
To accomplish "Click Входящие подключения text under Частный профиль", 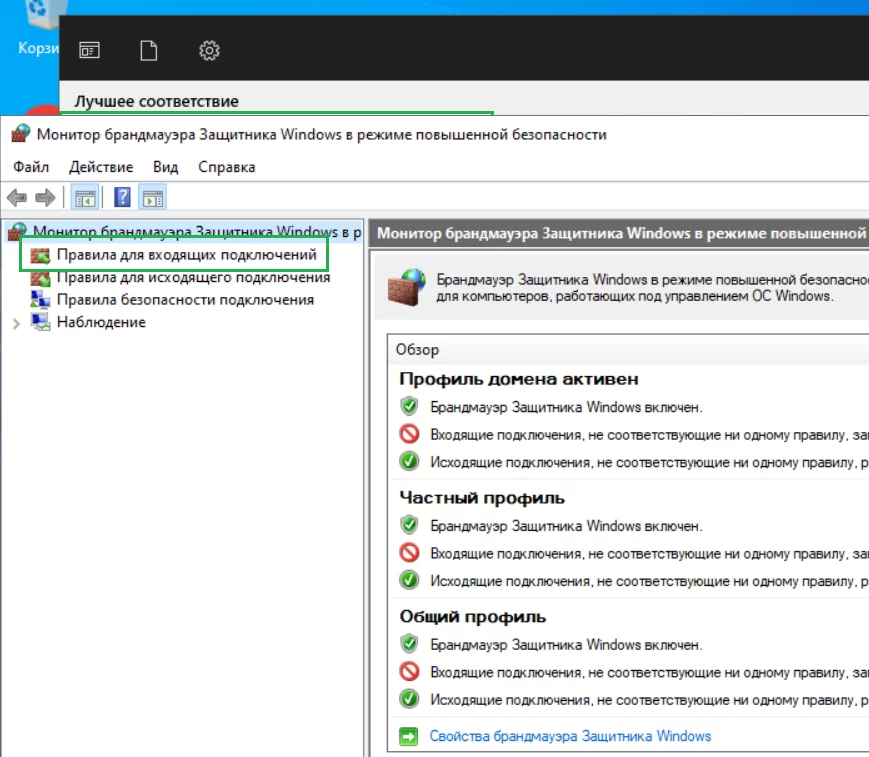I will click(650, 554).
